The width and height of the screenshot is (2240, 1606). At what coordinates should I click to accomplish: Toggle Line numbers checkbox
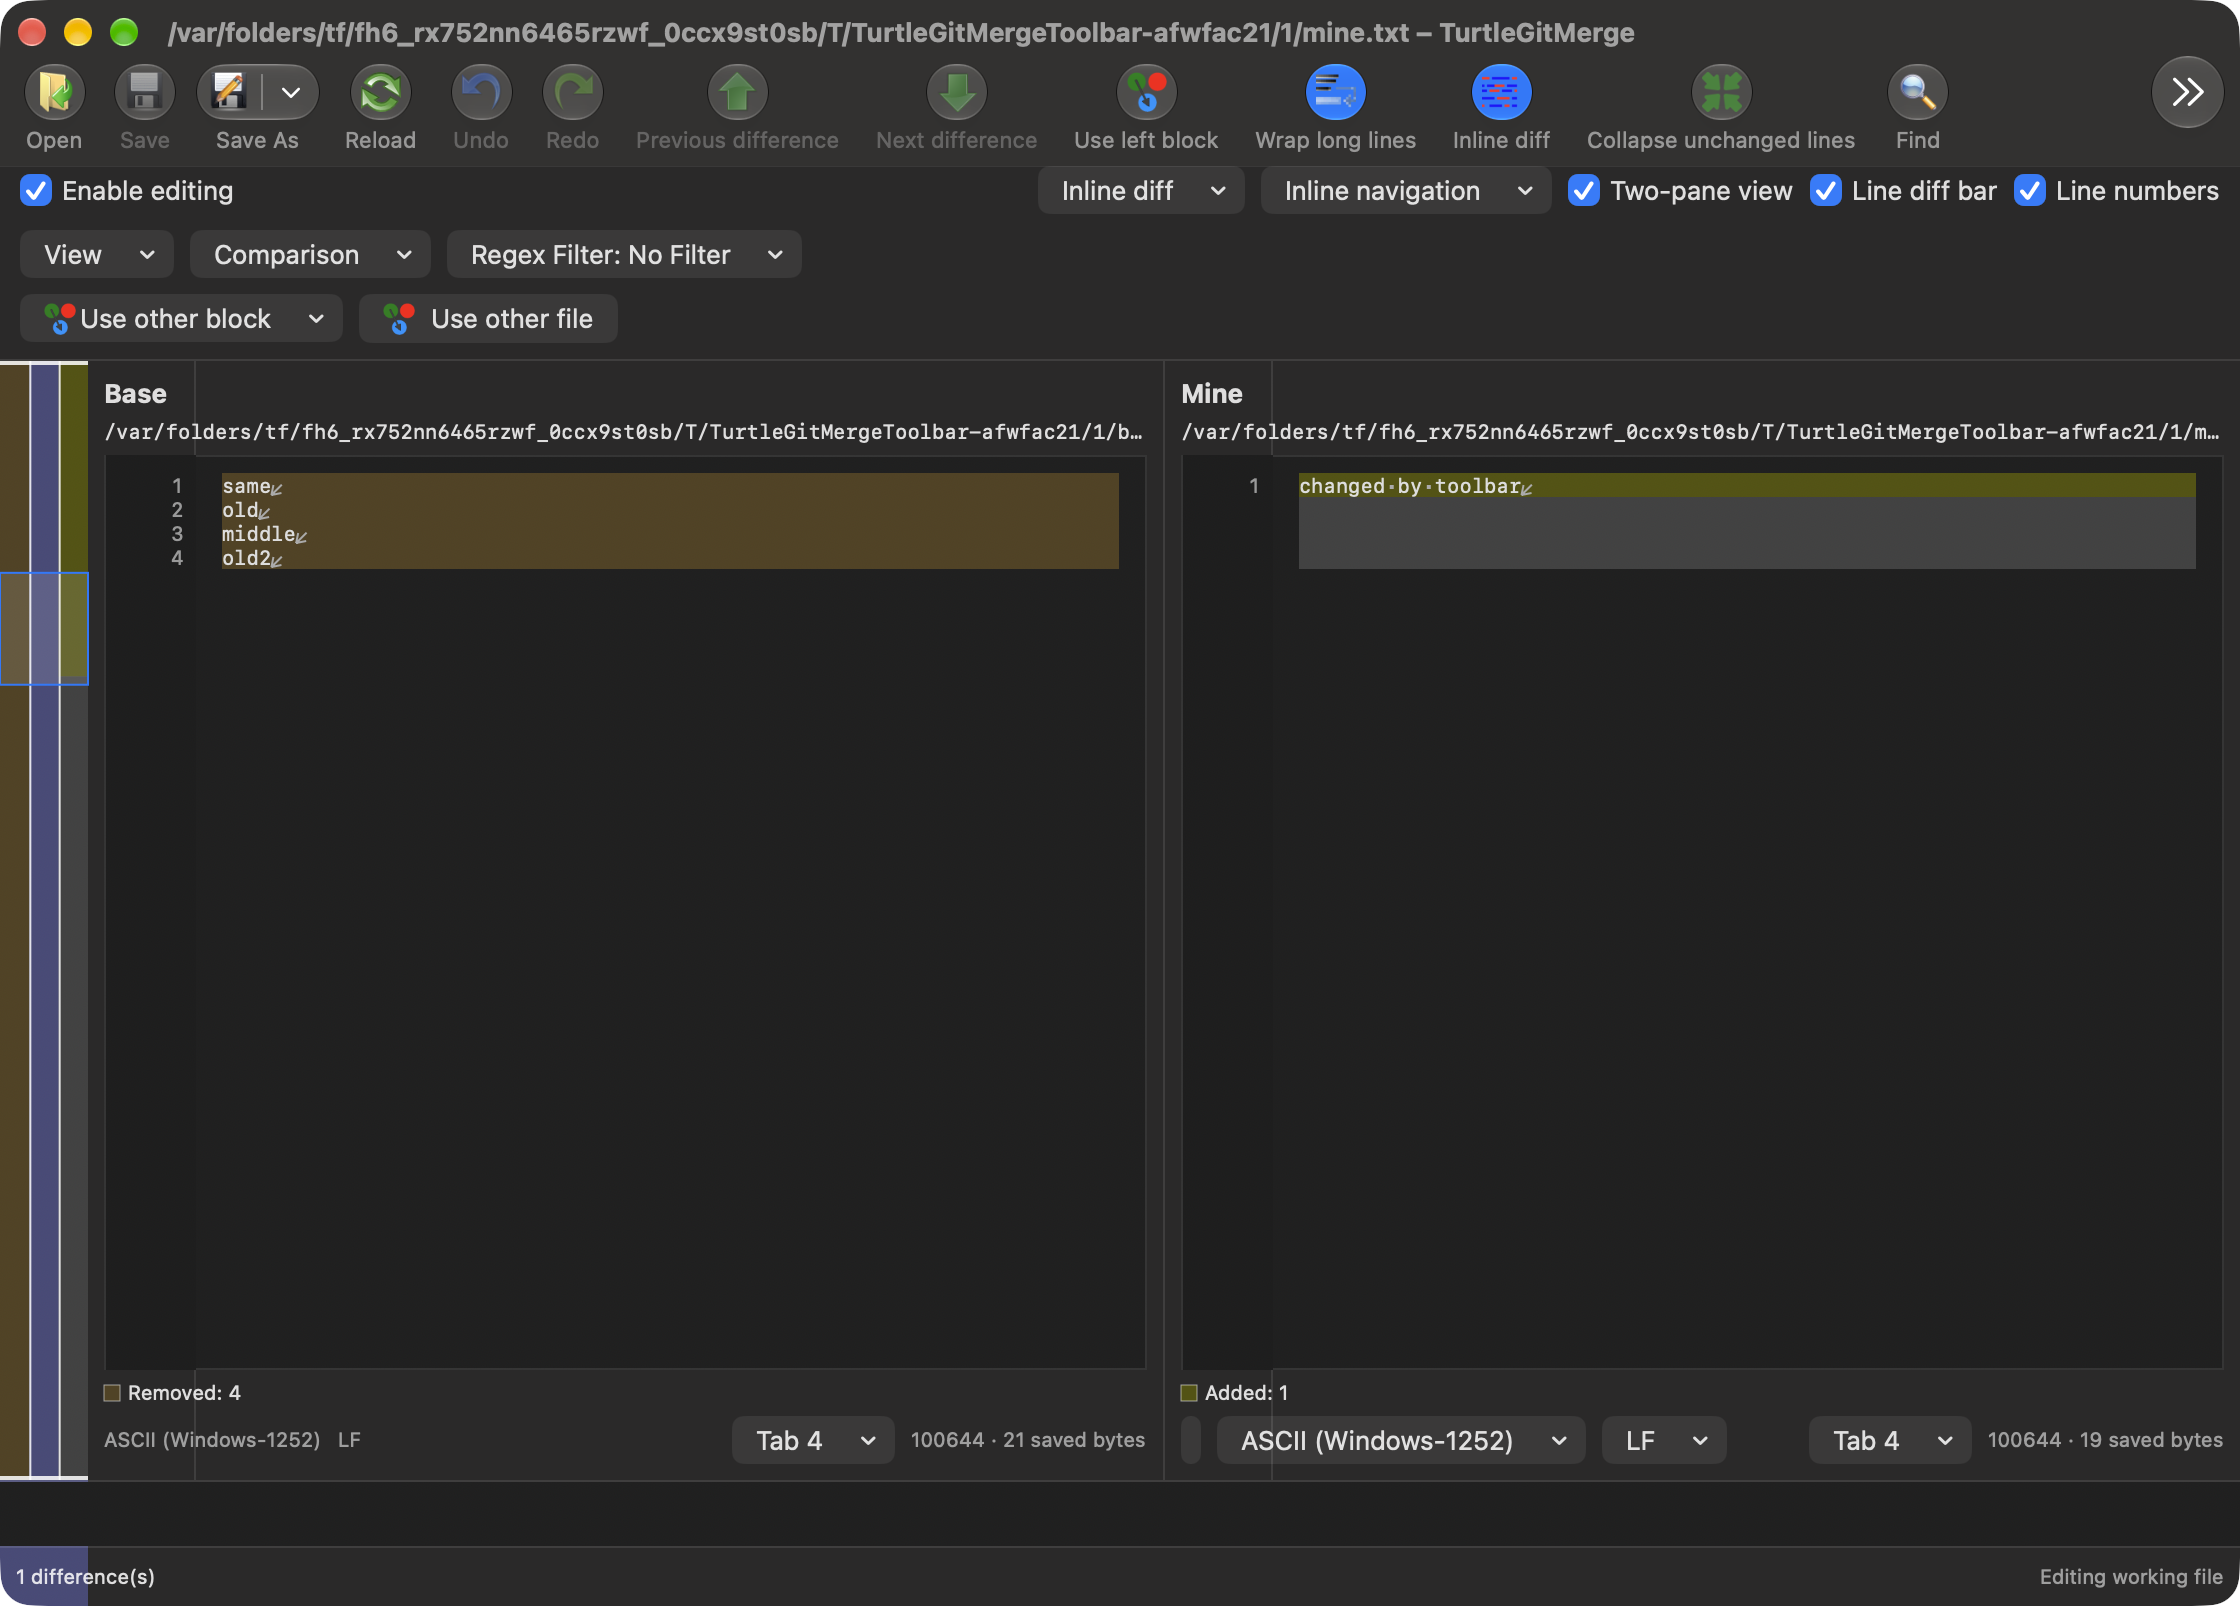tap(2030, 191)
